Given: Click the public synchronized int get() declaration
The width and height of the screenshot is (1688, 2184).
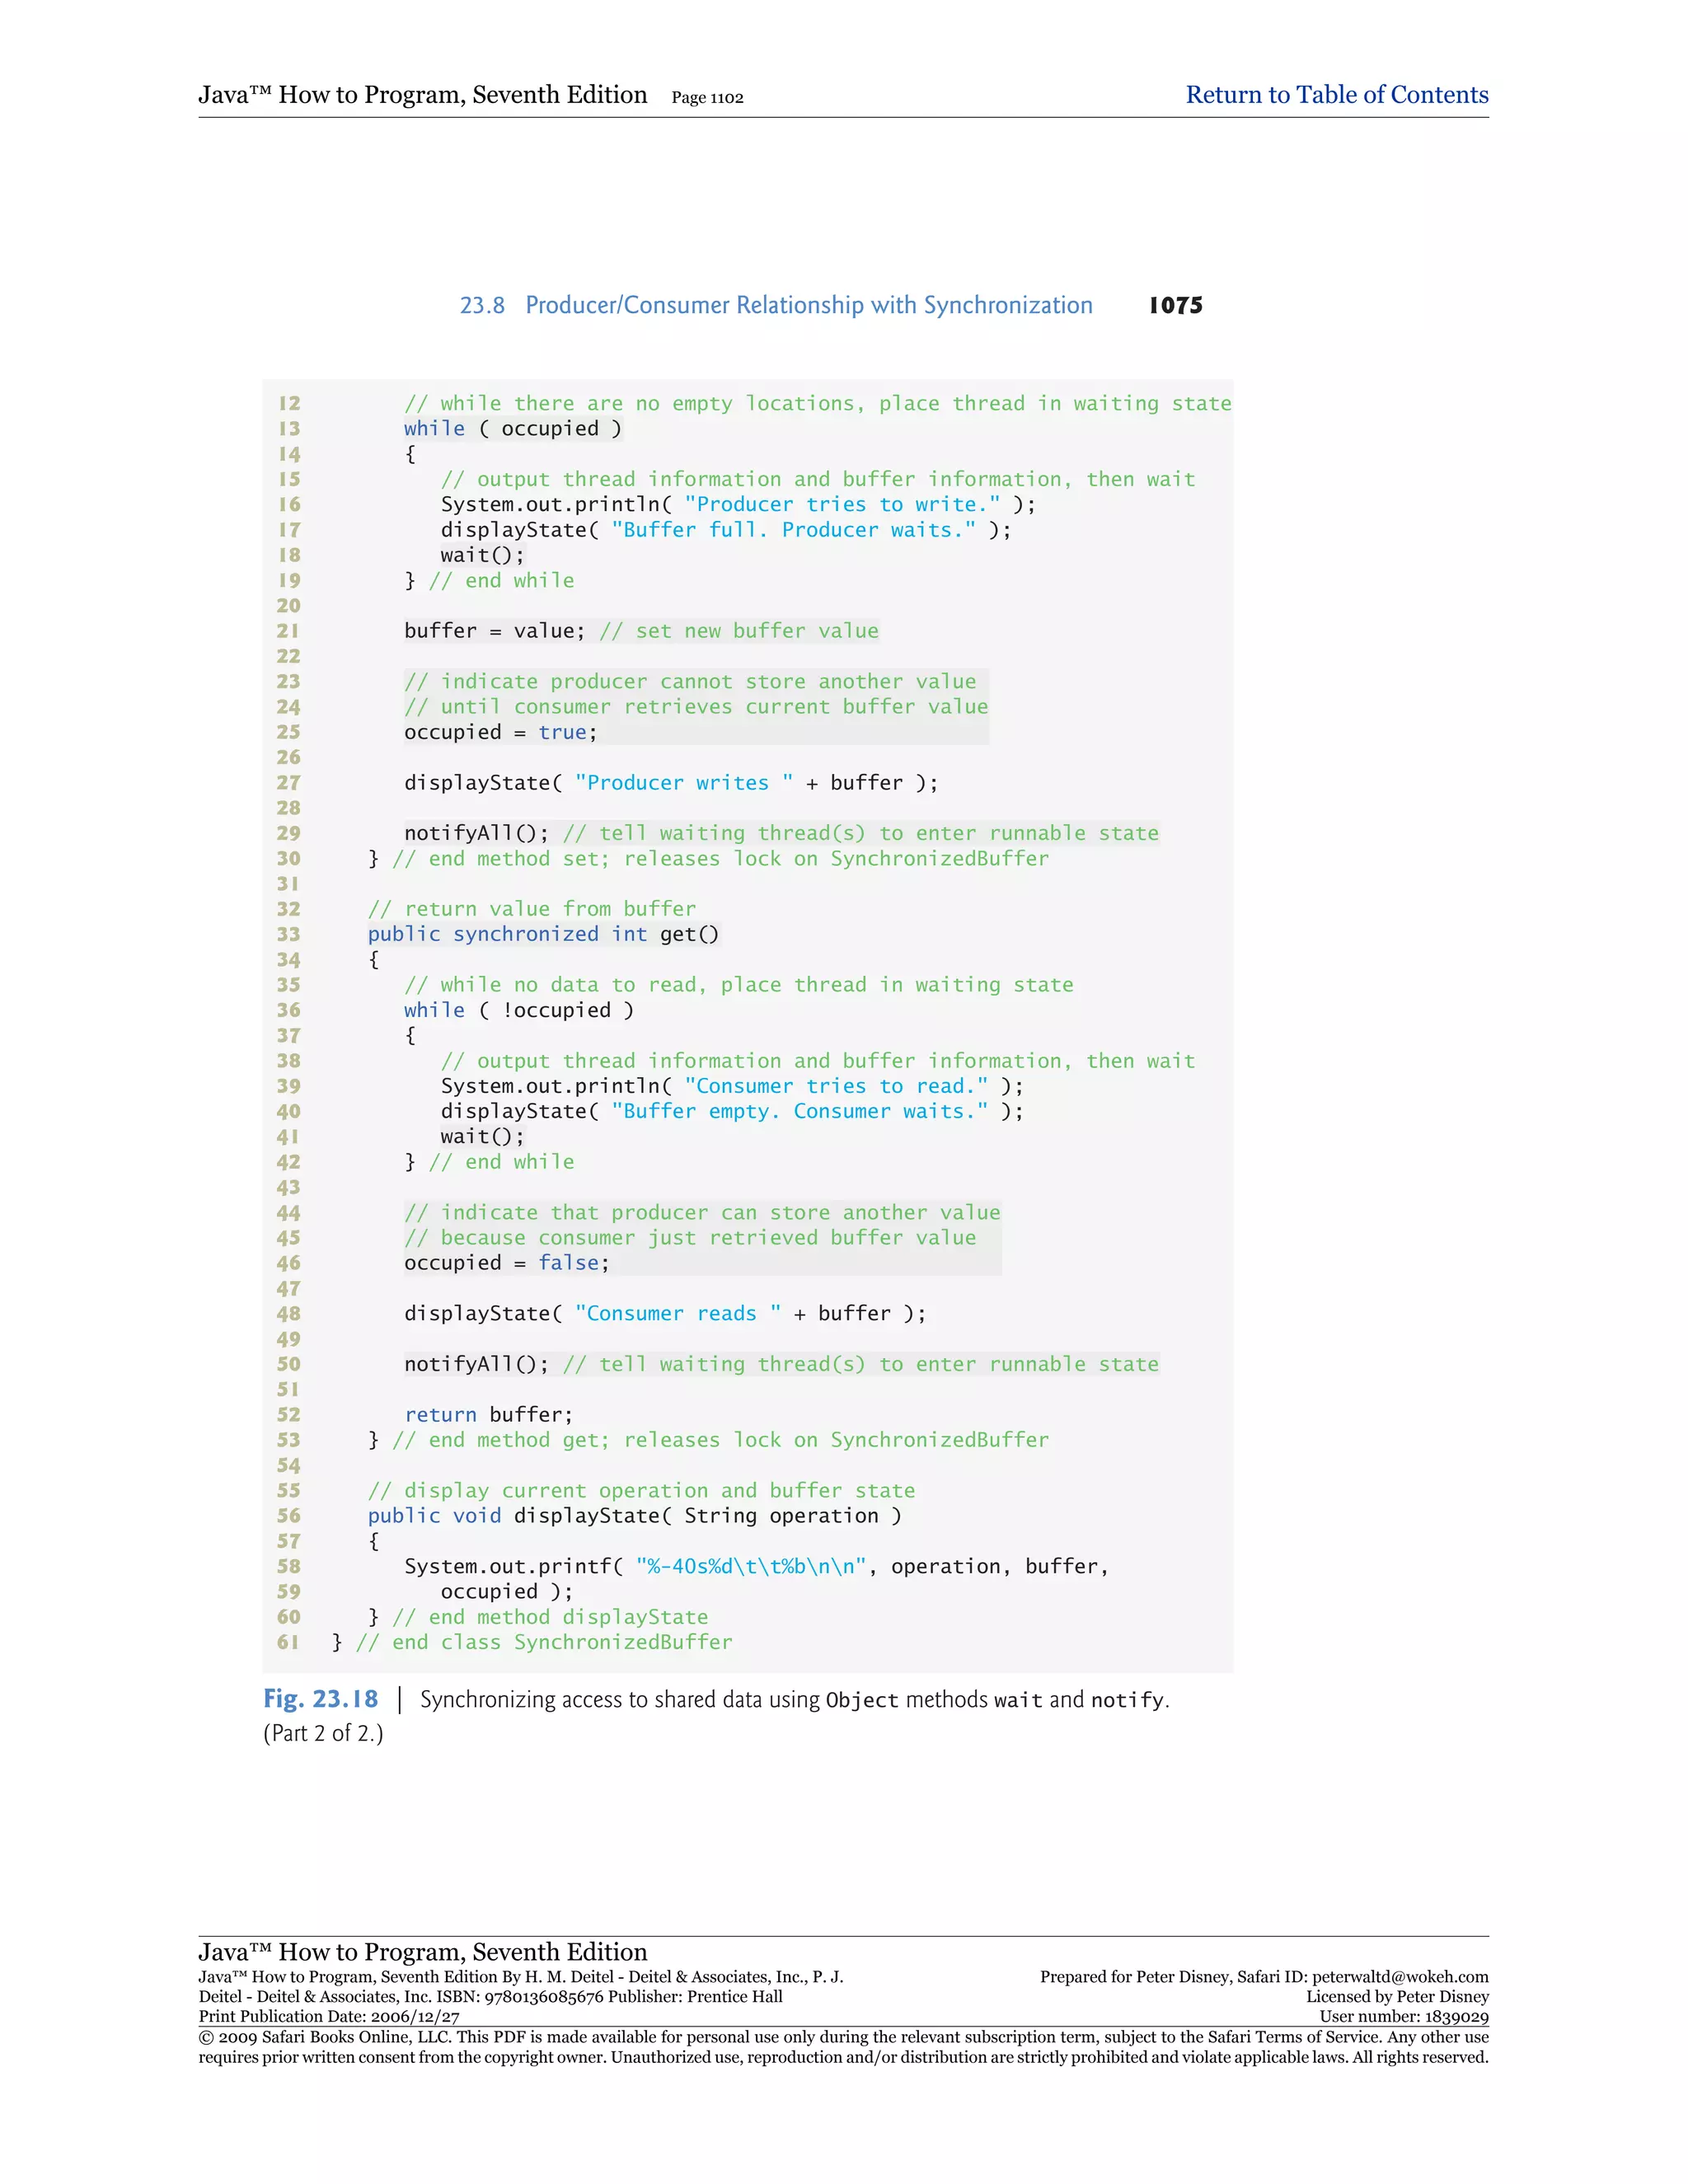Looking at the screenshot, I should click(x=543, y=934).
